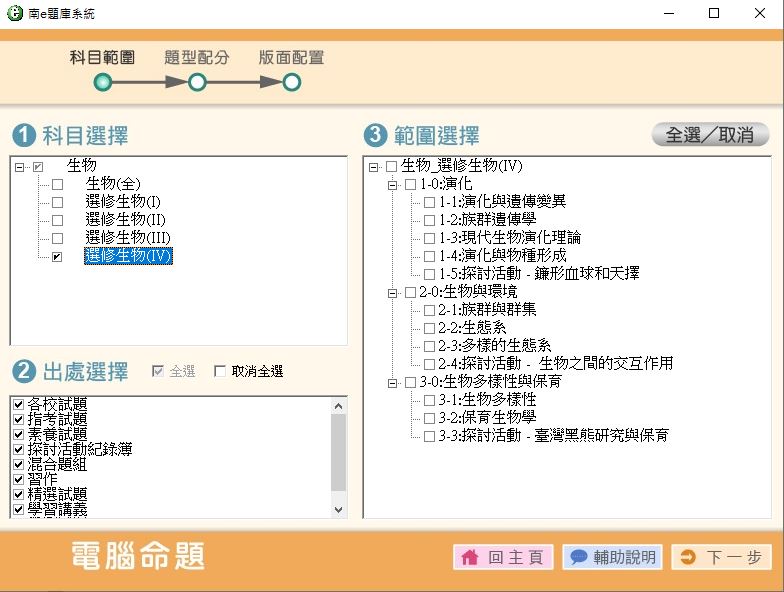Check 2-1:族群與群集 checkbox
This screenshot has height=592, width=784.
coord(429,310)
